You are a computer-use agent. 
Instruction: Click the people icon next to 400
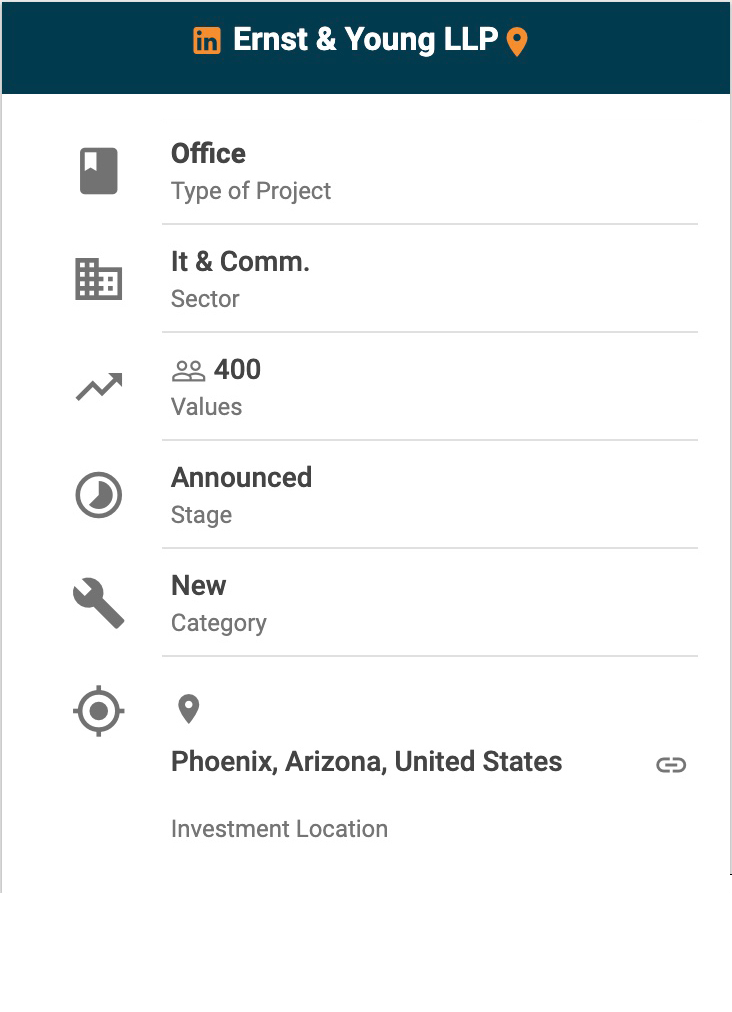(x=188, y=371)
